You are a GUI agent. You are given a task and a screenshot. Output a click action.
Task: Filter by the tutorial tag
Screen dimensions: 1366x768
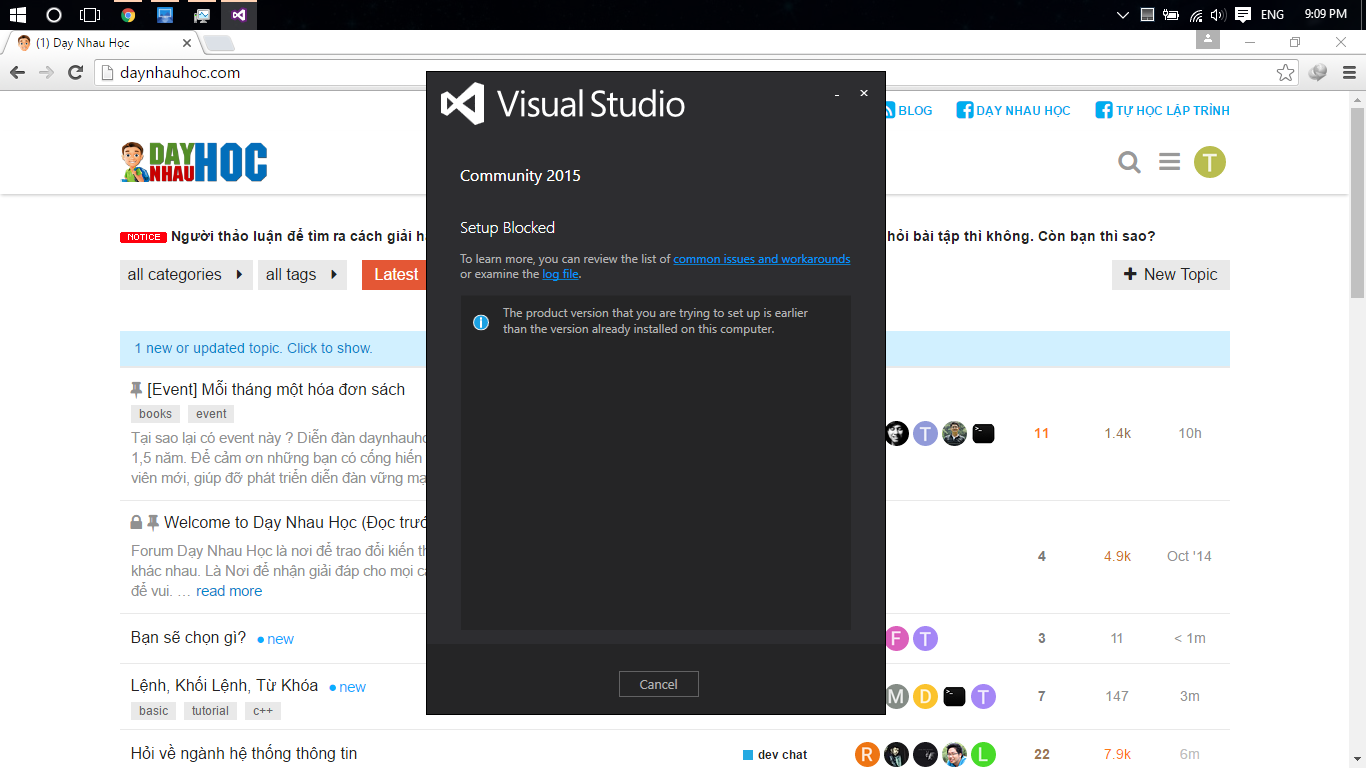210,711
